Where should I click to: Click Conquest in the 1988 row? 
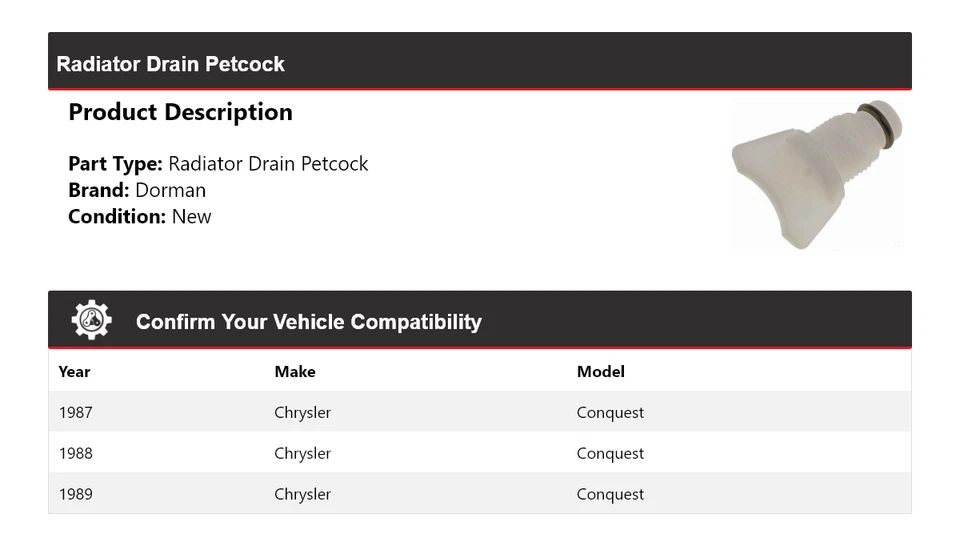pos(610,453)
